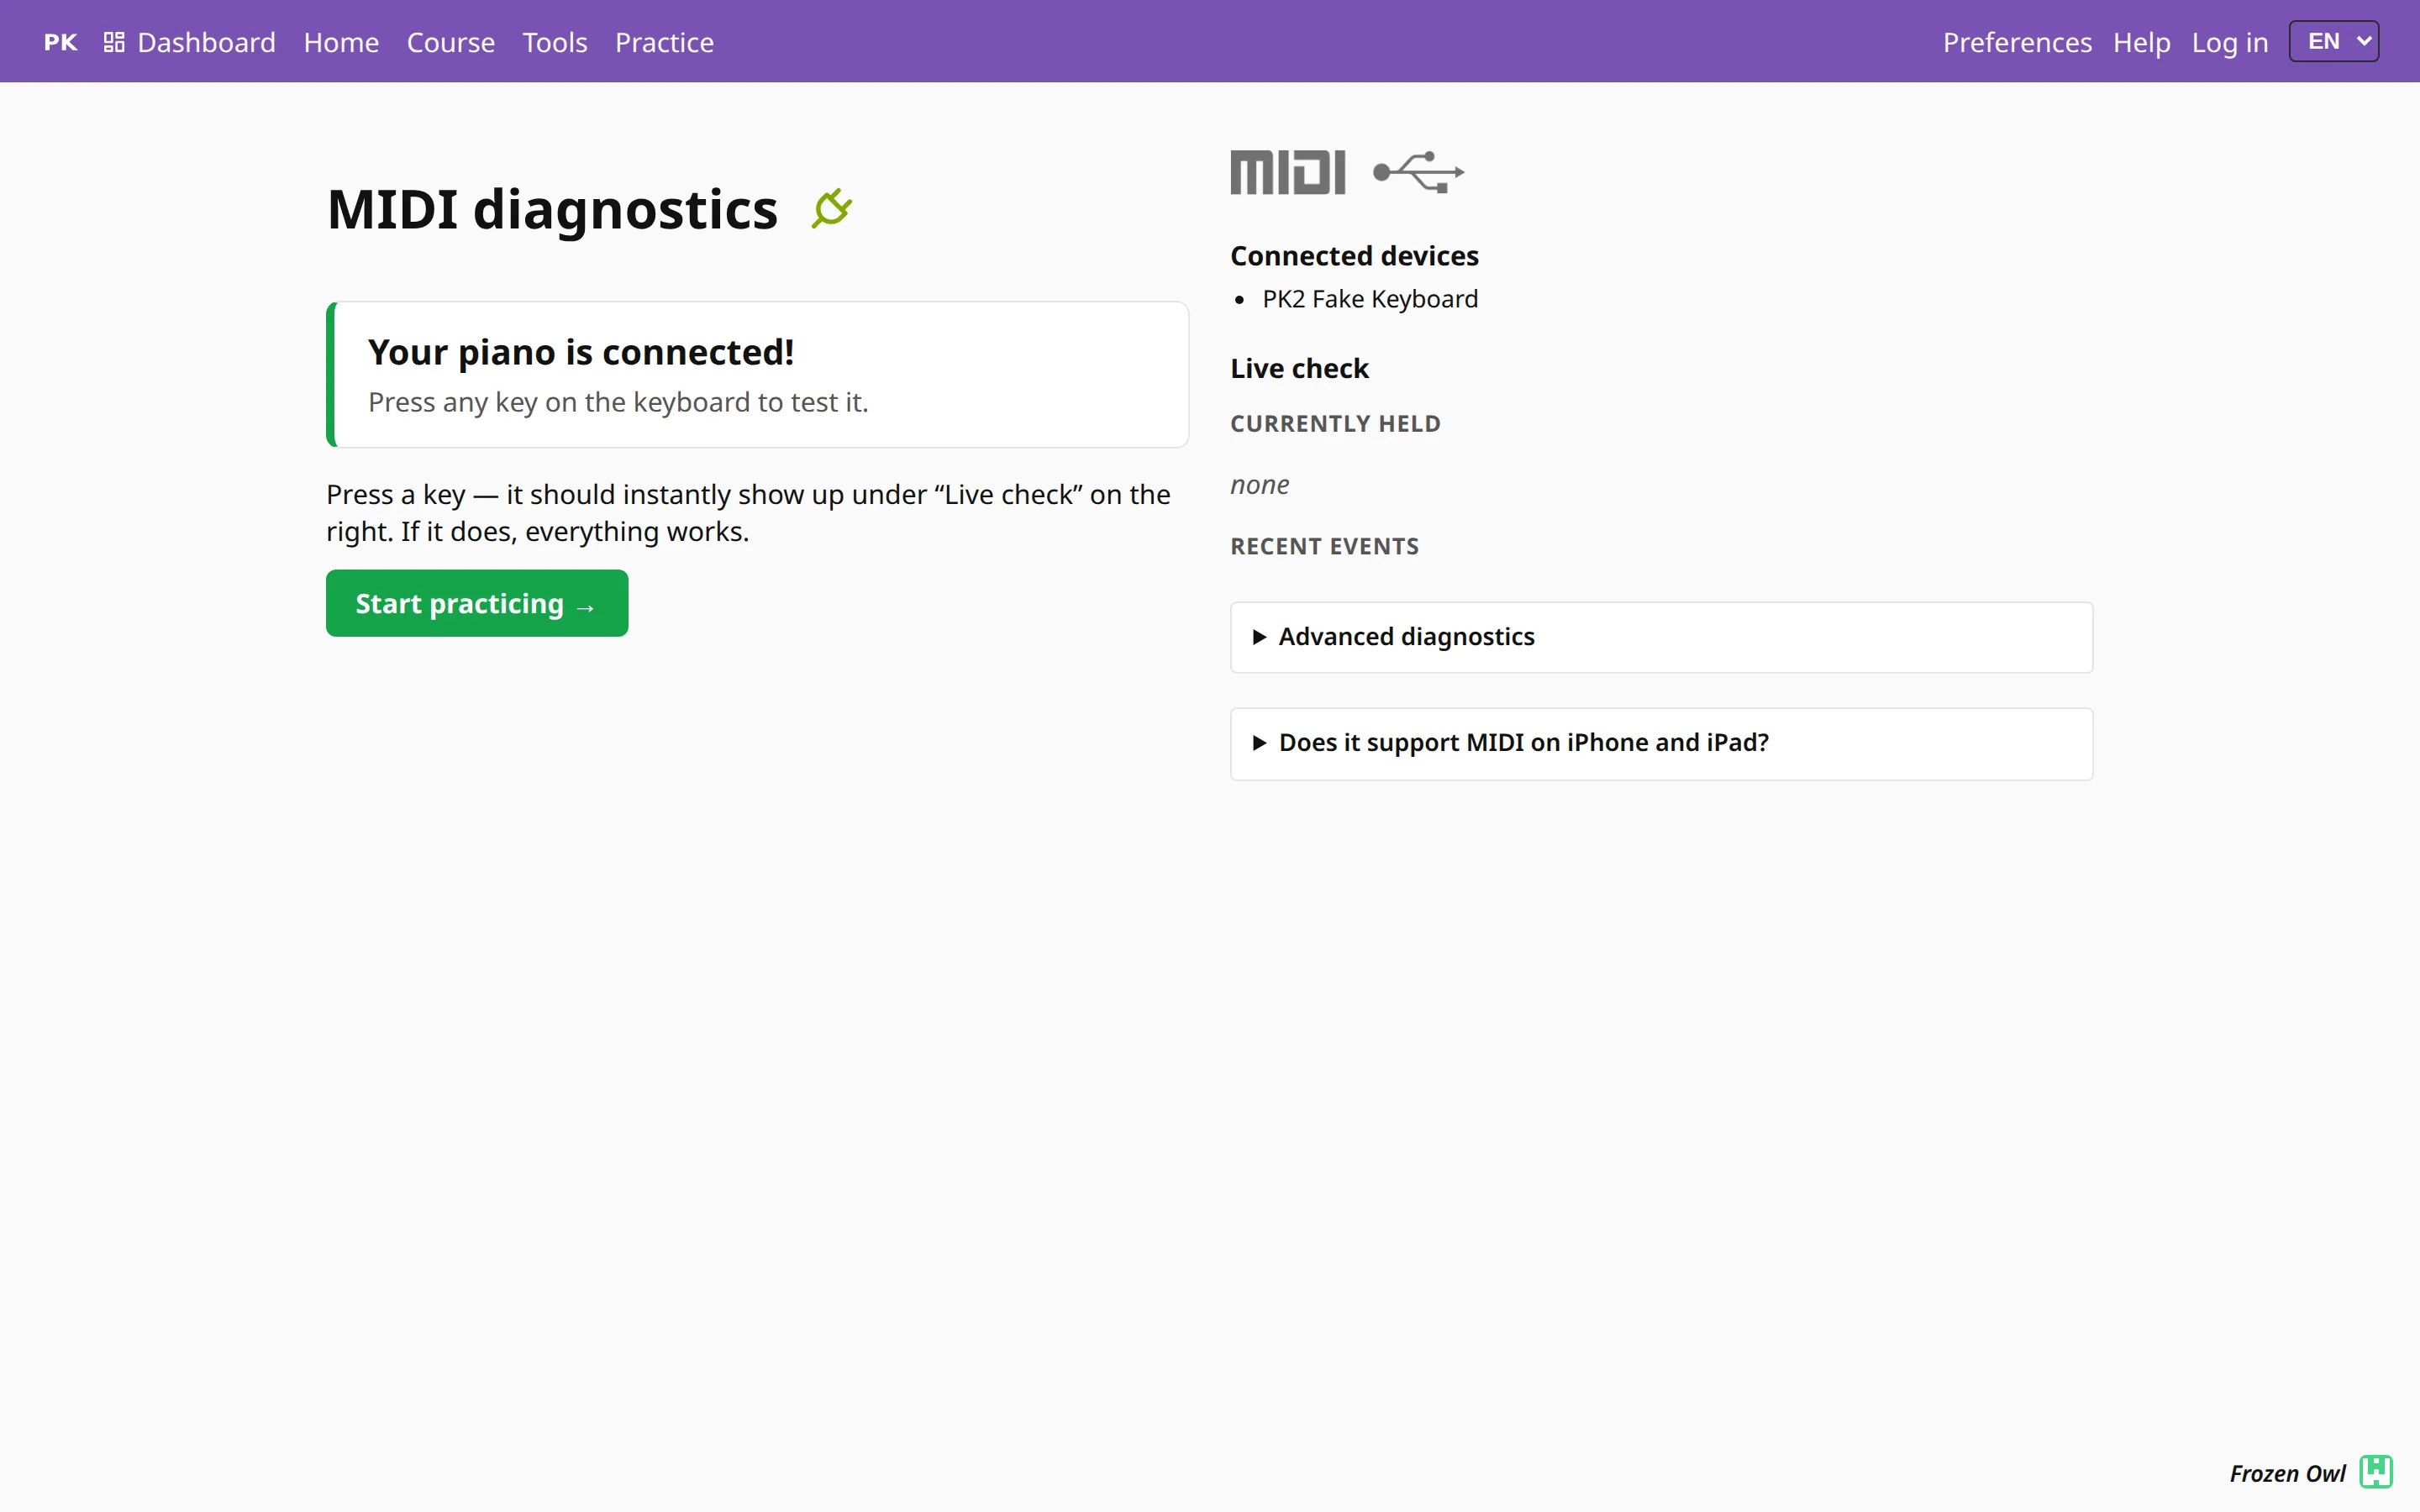
Task: Open the Help link
Action: [2141, 42]
